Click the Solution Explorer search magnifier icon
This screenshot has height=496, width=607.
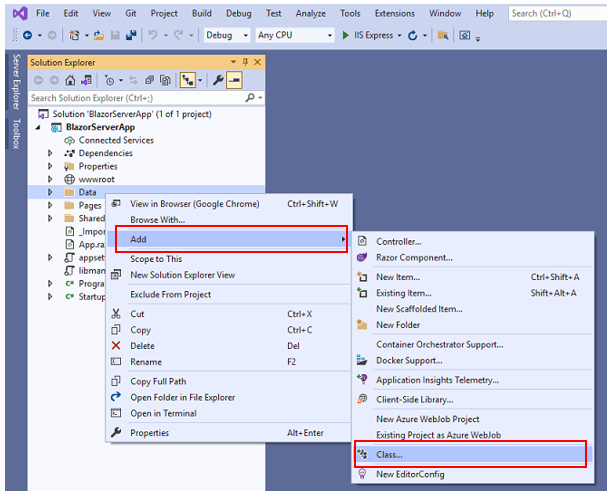coord(250,98)
